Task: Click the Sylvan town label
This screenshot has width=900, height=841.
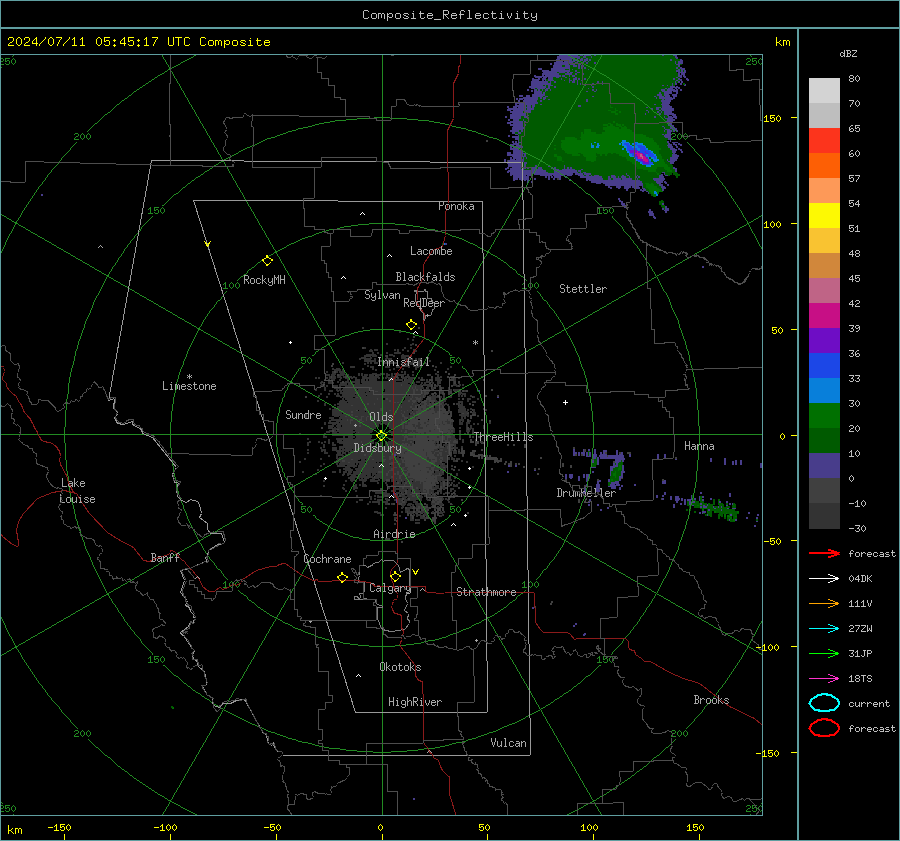Action: click(382, 295)
